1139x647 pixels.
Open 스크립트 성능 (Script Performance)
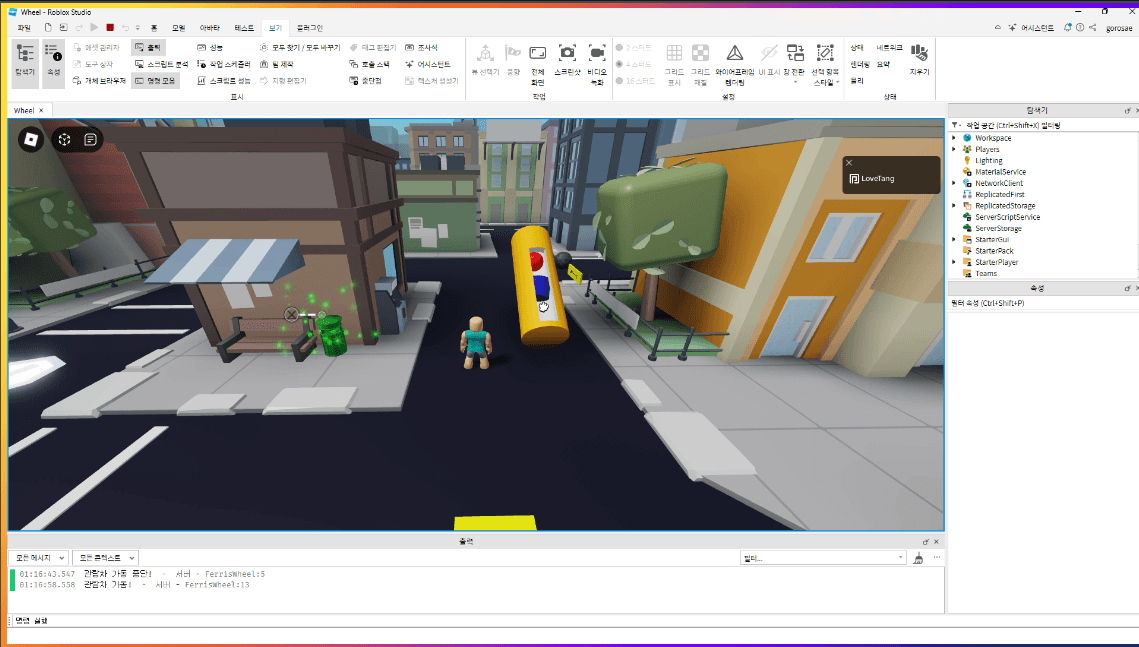tap(224, 81)
